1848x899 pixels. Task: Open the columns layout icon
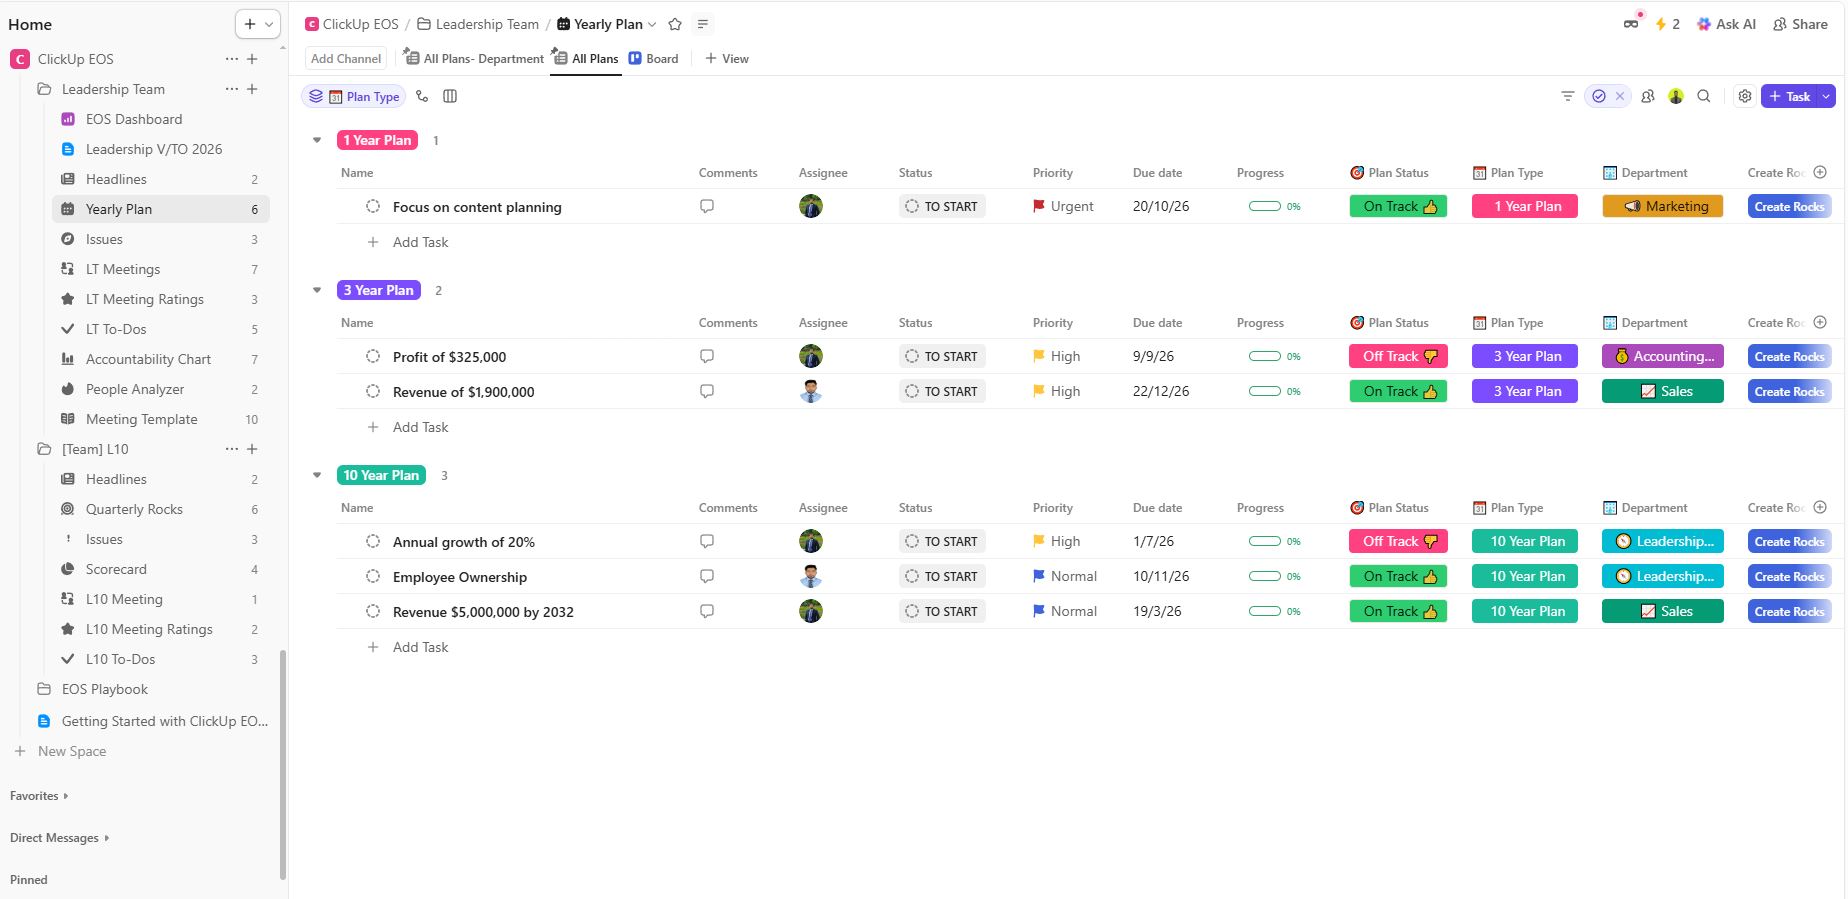coord(450,96)
